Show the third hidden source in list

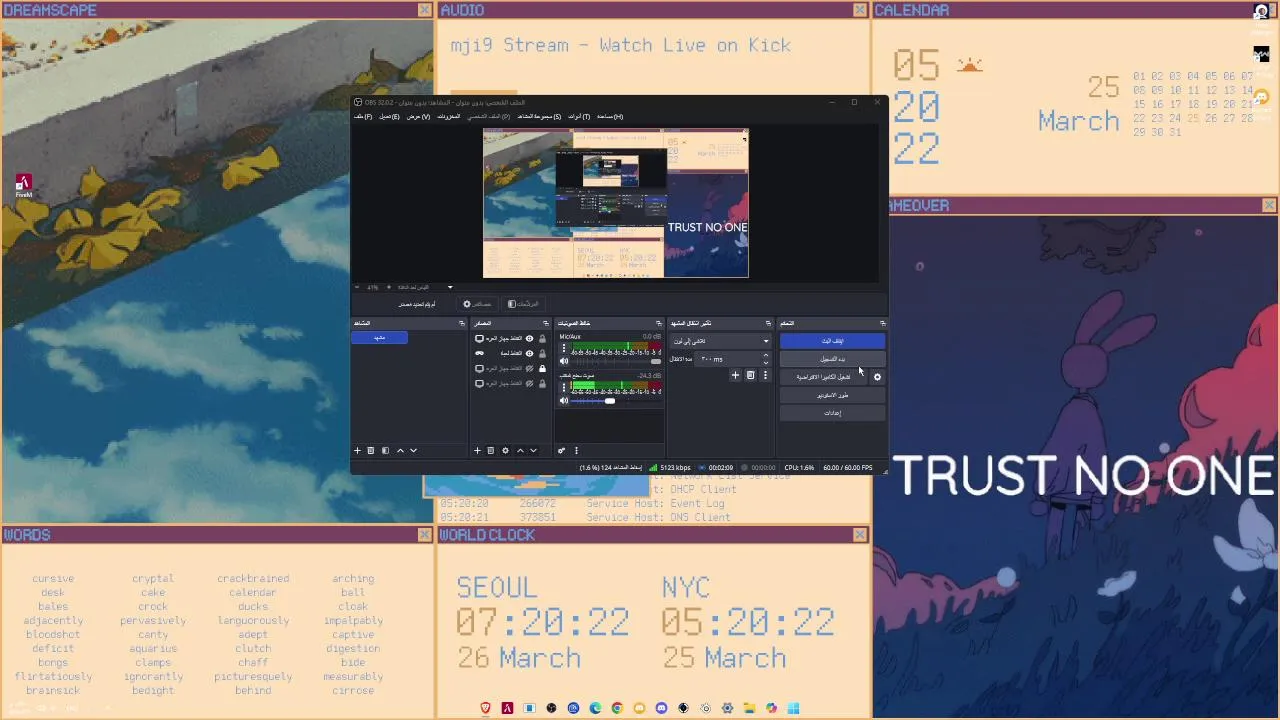529,368
